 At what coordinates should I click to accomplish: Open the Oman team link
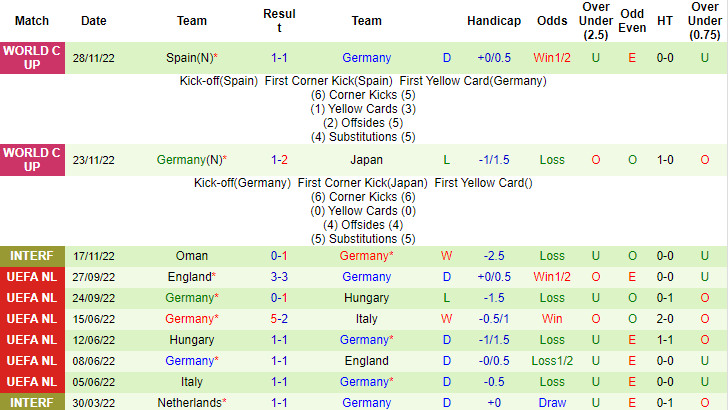point(192,256)
